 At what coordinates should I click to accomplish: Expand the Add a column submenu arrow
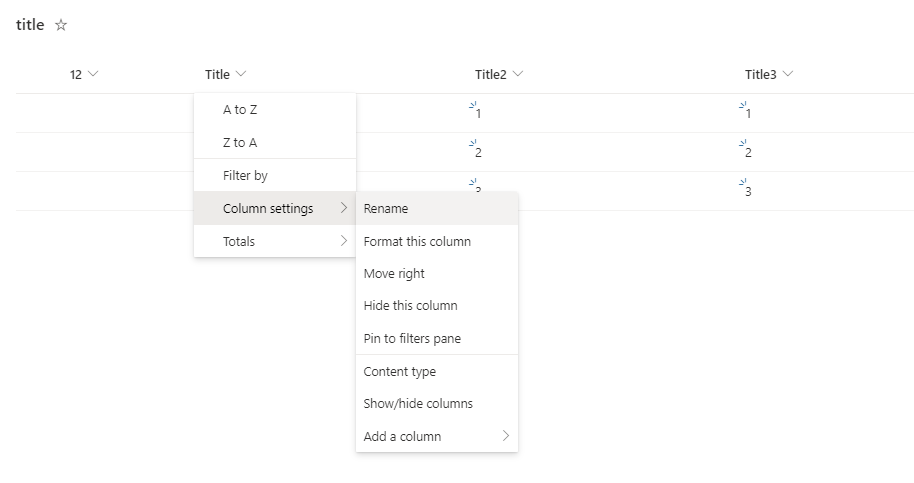[x=505, y=436]
